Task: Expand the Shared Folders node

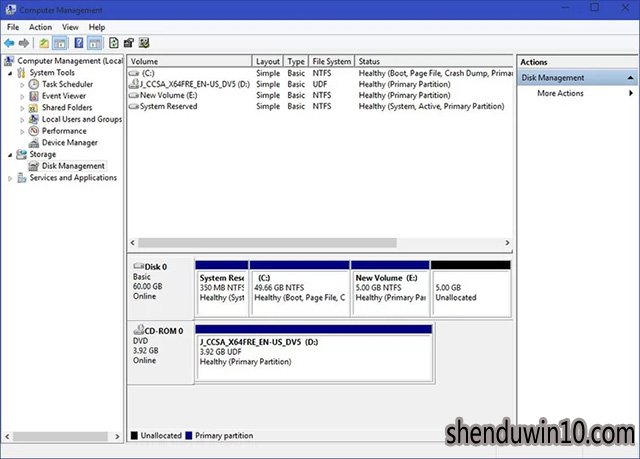Action: 22,109
